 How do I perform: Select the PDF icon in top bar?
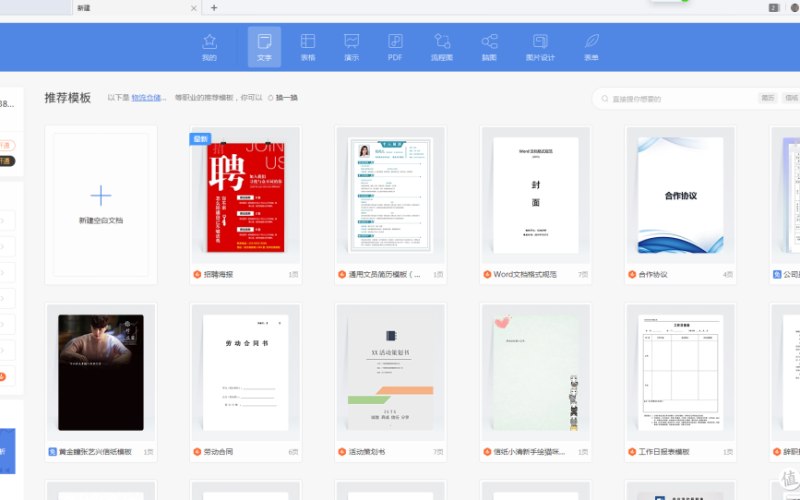pyautogui.click(x=395, y=47)
